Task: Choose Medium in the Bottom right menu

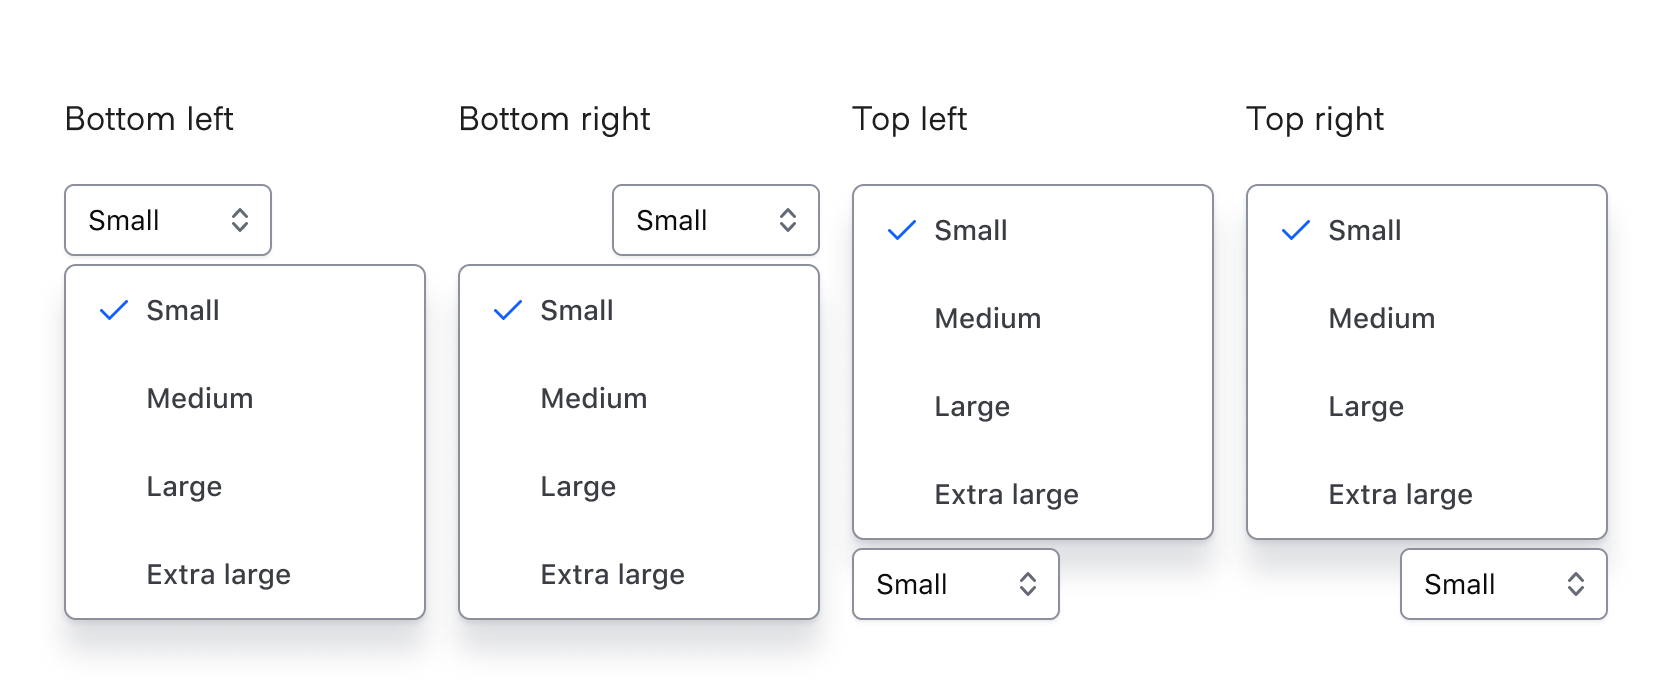Action: [x=593, y=398]
